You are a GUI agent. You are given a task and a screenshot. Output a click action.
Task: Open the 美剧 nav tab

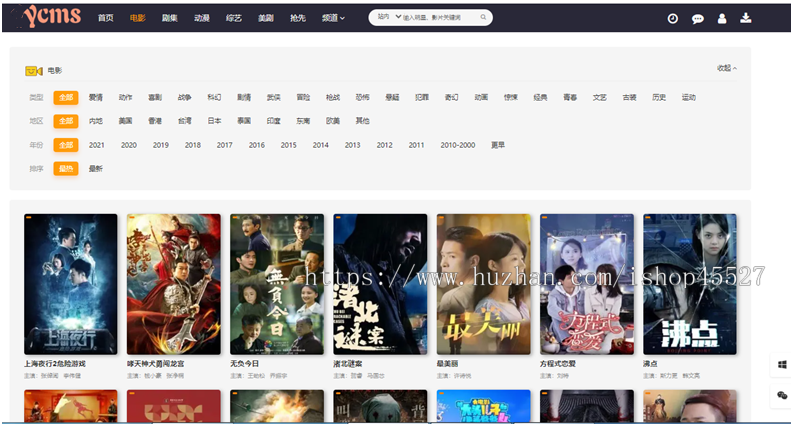coord(266,18)
